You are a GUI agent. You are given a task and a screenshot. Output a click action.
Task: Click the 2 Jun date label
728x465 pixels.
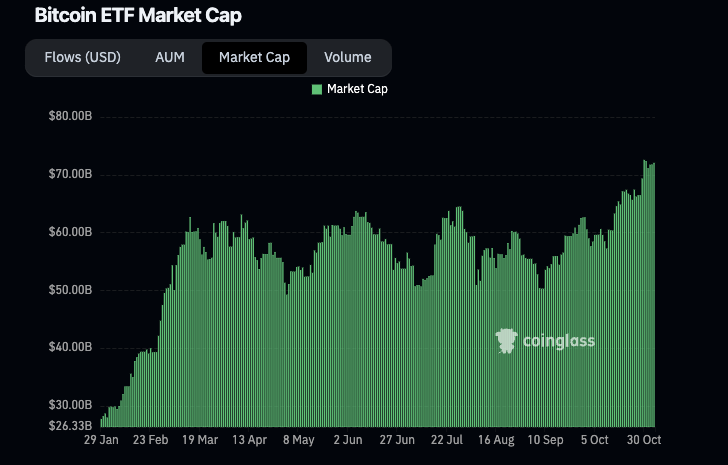click(347, 439)
